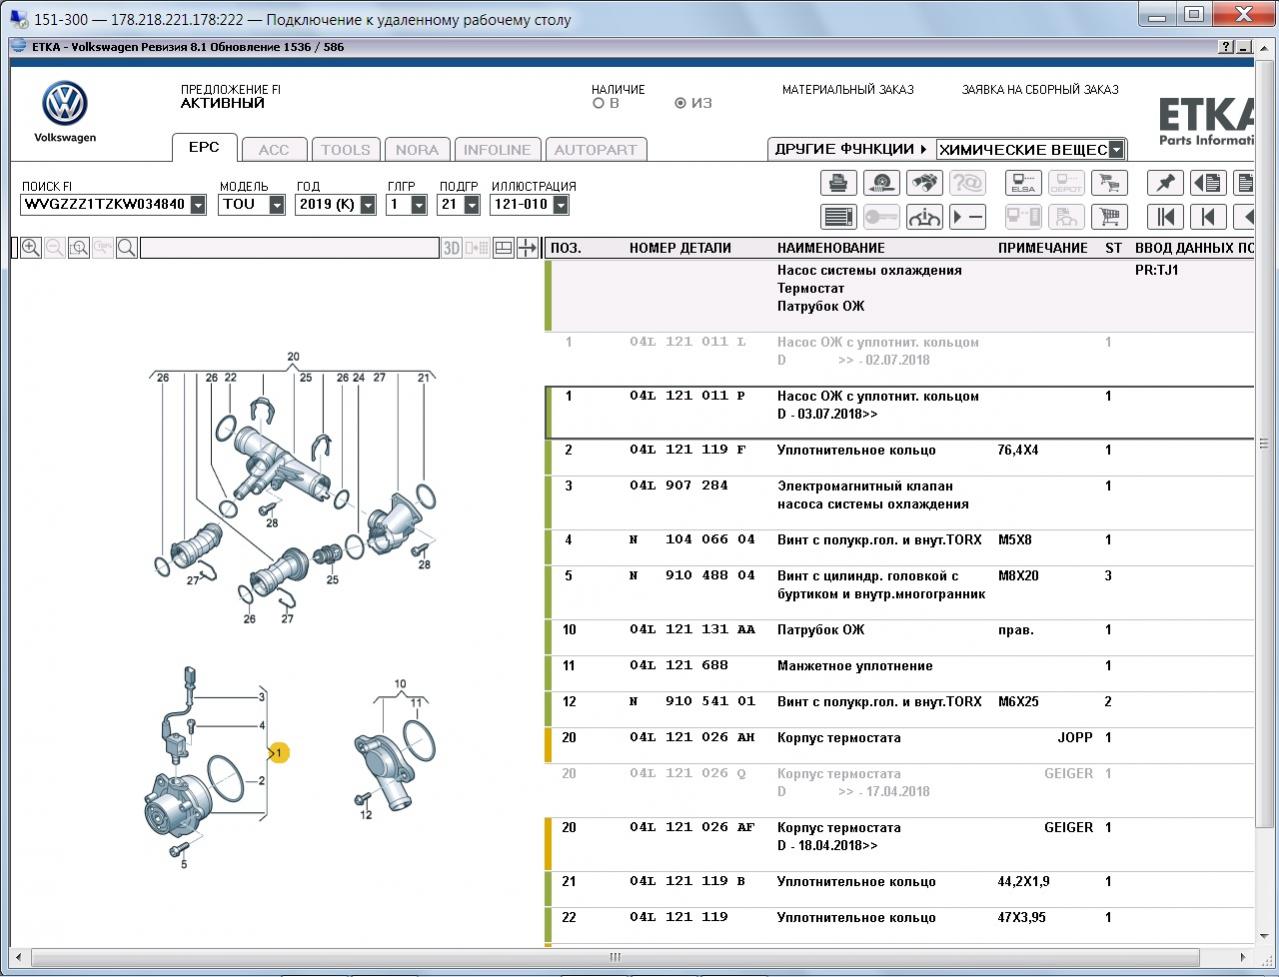
Task: Click the plus-arrow panel move icon
Action: pos(527,248)
